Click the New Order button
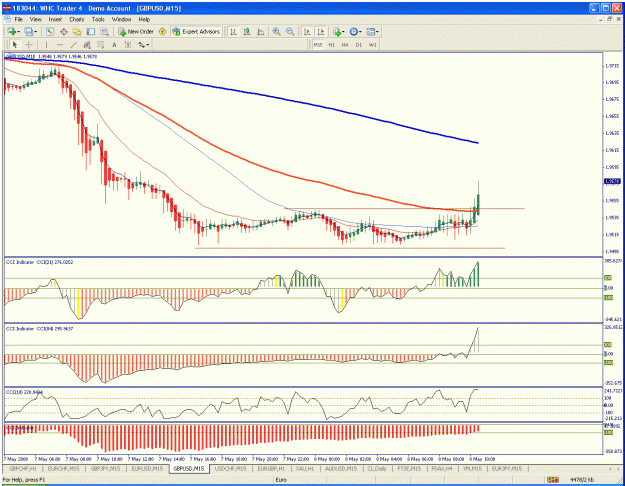This screenshot has height=486, width=625. click(x=136, y=31)
